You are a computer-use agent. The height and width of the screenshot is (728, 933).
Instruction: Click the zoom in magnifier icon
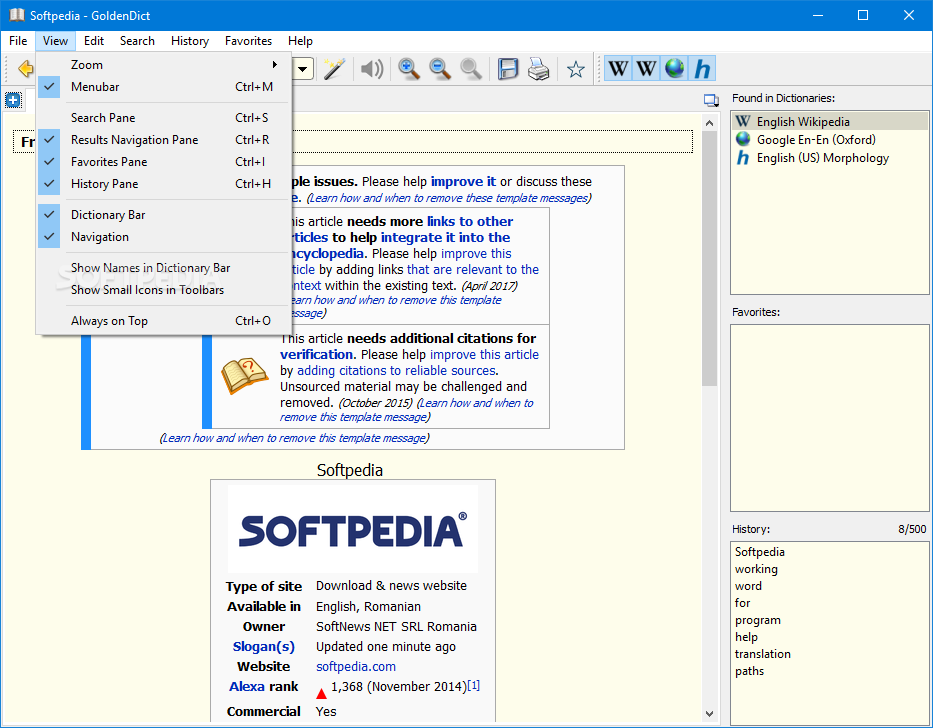(x=409, y=69)
